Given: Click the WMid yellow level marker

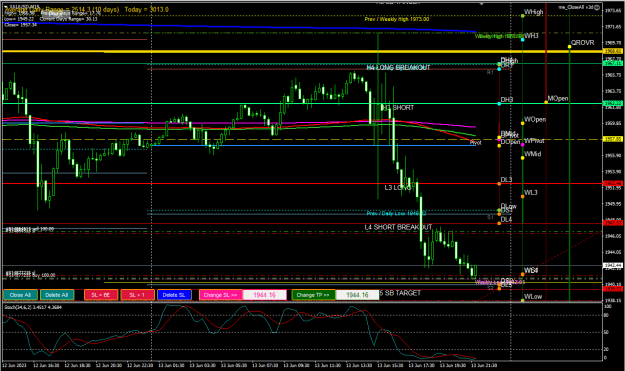Looking at the screenshot, I should click(523, 158).
